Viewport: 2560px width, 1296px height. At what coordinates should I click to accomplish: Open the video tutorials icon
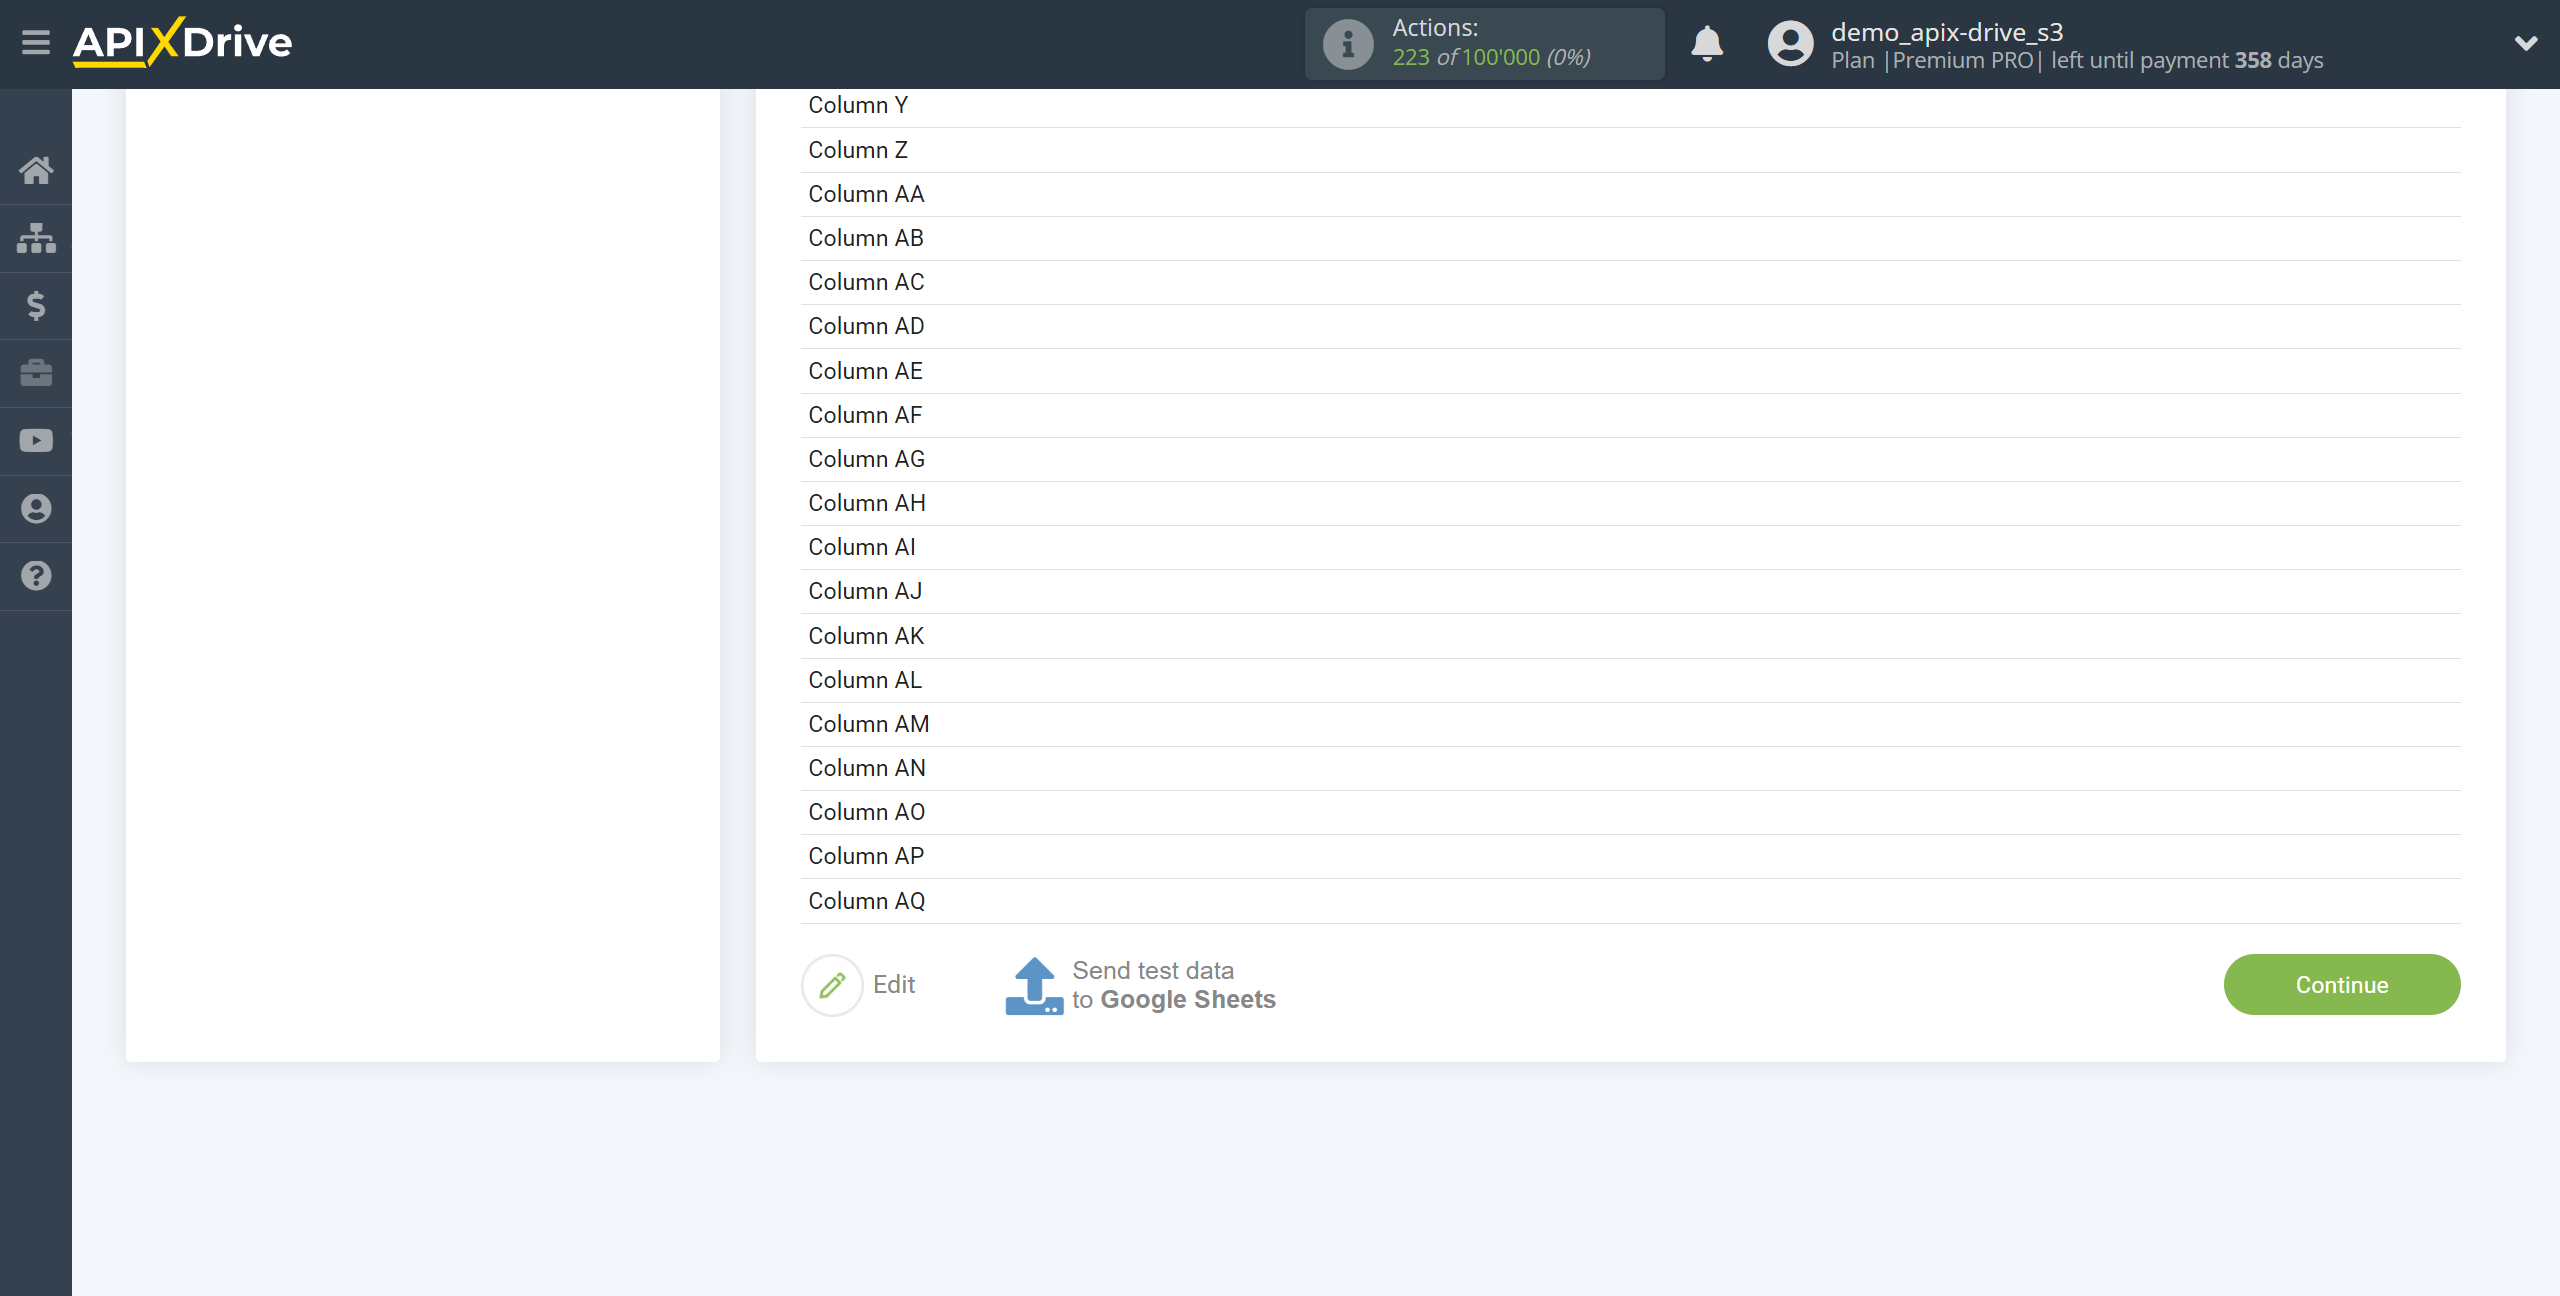click(x=36, y=441)
